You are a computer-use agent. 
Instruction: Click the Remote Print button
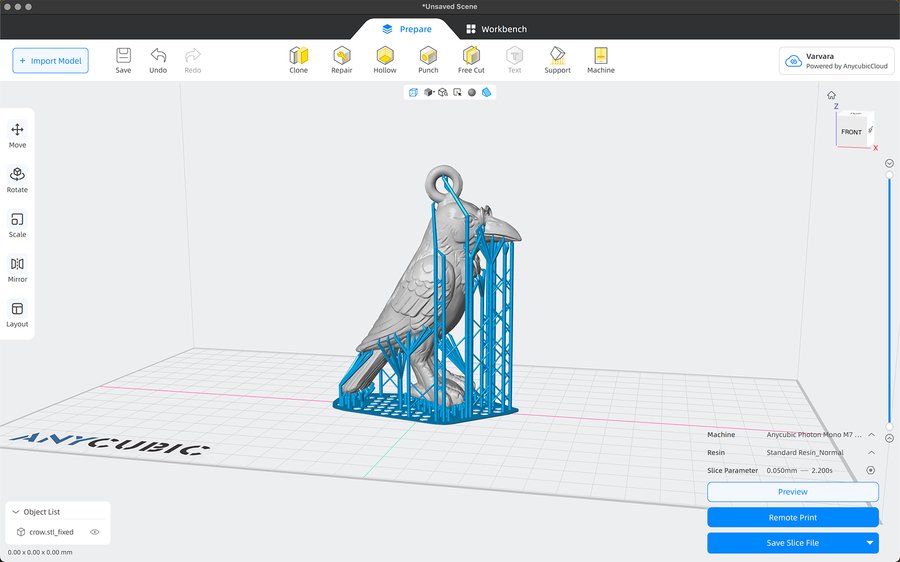pyautogui.click(x=792, y=517)
